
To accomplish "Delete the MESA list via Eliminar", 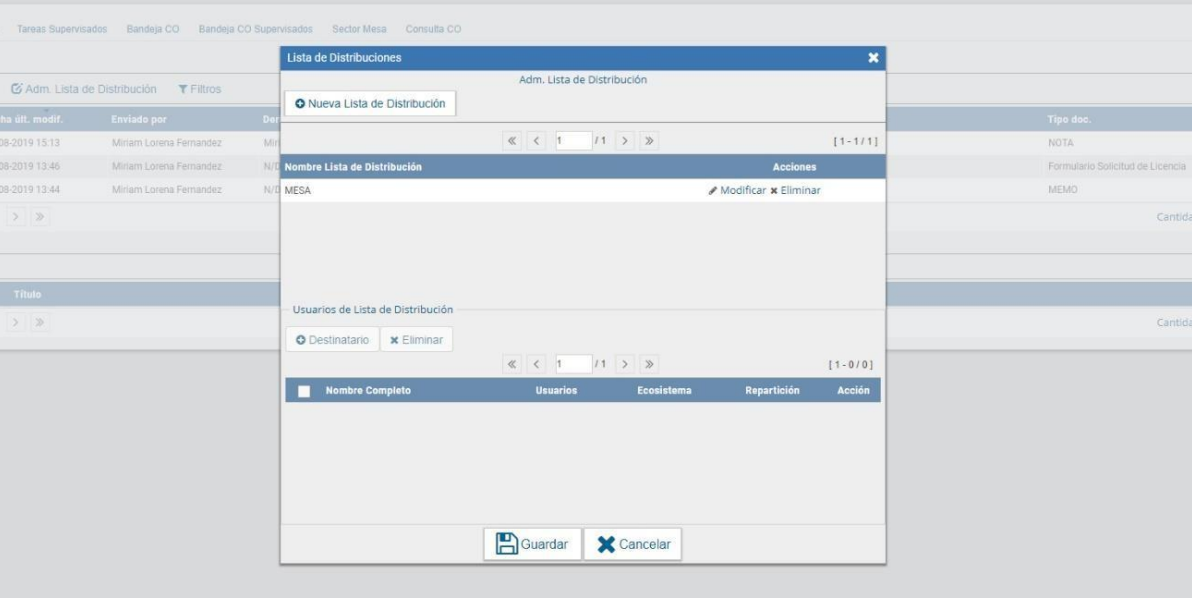I will (795, 191).
